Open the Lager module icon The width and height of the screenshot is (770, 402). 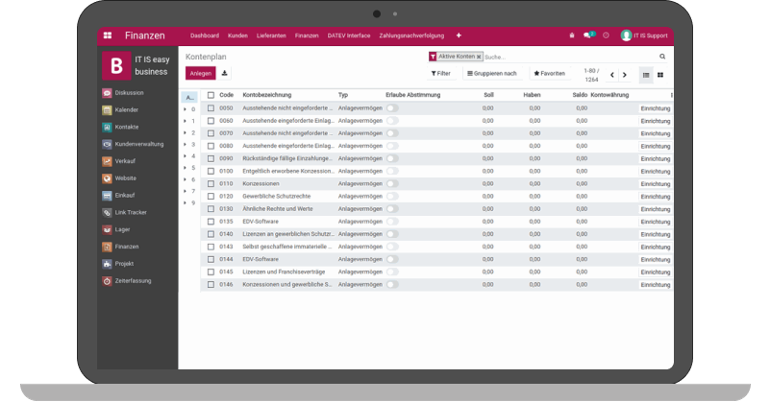(107, 229)
